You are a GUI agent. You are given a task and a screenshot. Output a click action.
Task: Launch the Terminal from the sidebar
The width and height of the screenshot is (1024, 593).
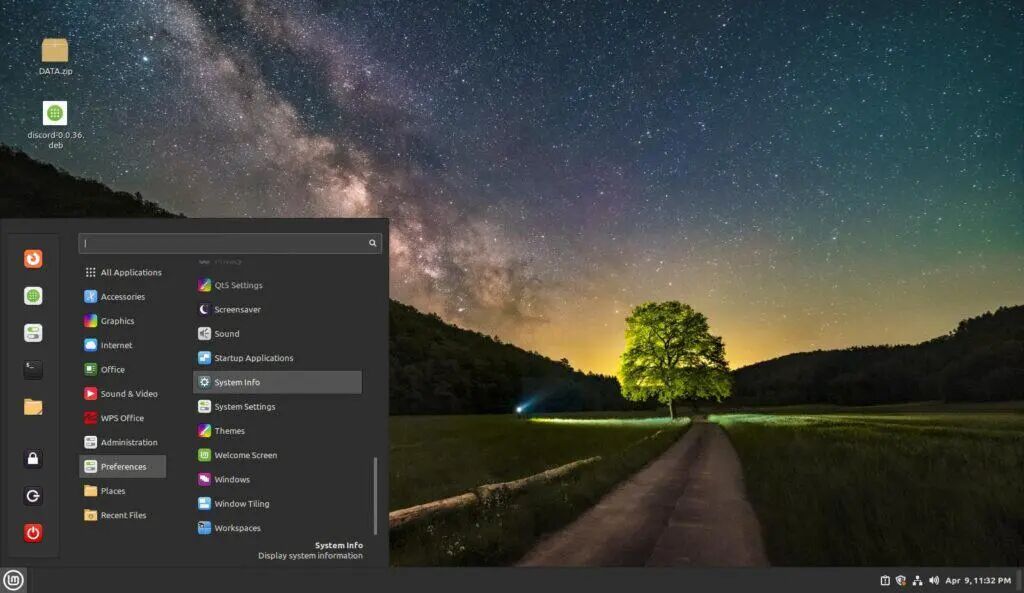tap(33, 368)
